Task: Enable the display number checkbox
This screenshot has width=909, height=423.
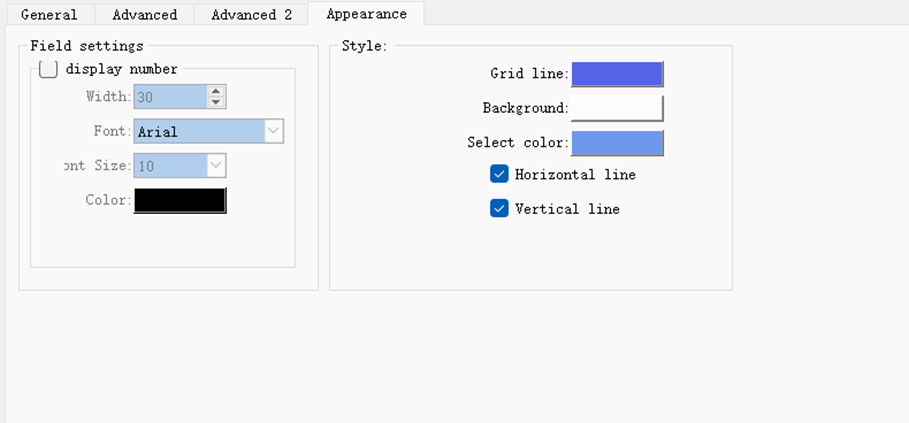Action: tap(48, 69)
